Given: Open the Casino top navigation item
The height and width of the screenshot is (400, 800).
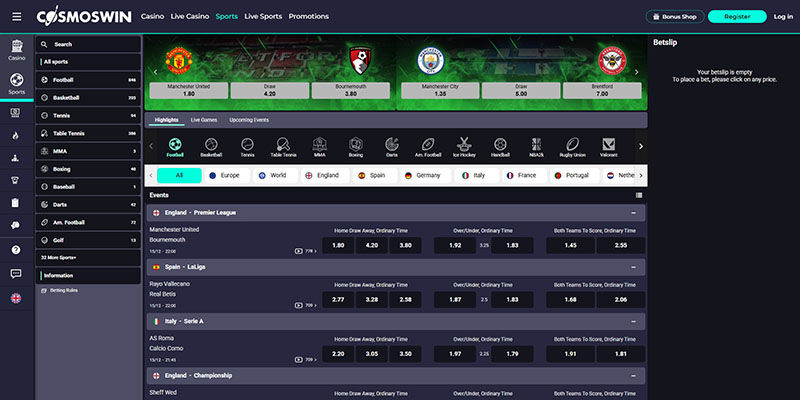Looking at the screenshot, I should [x=153, y=16].
